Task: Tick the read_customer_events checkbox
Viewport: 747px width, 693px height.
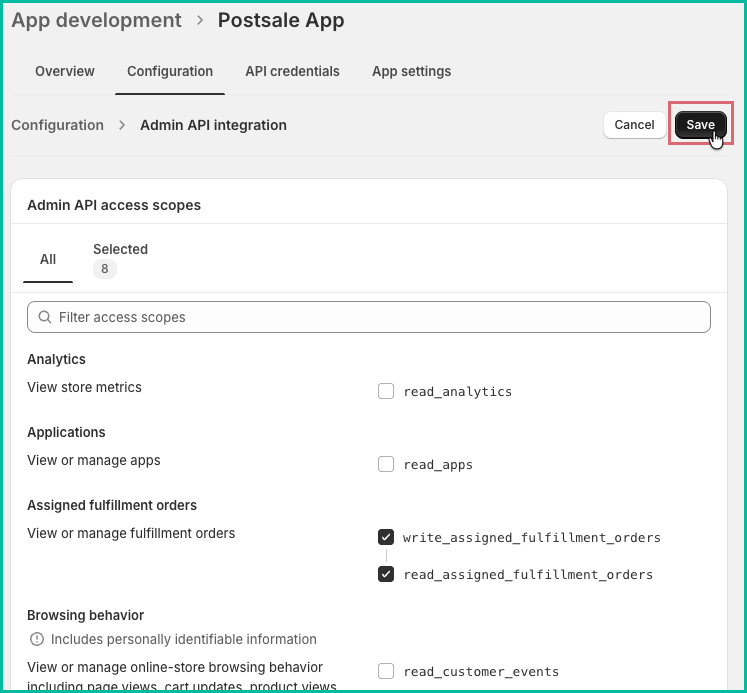Action: pyautogui.click(x=386, y=671)
